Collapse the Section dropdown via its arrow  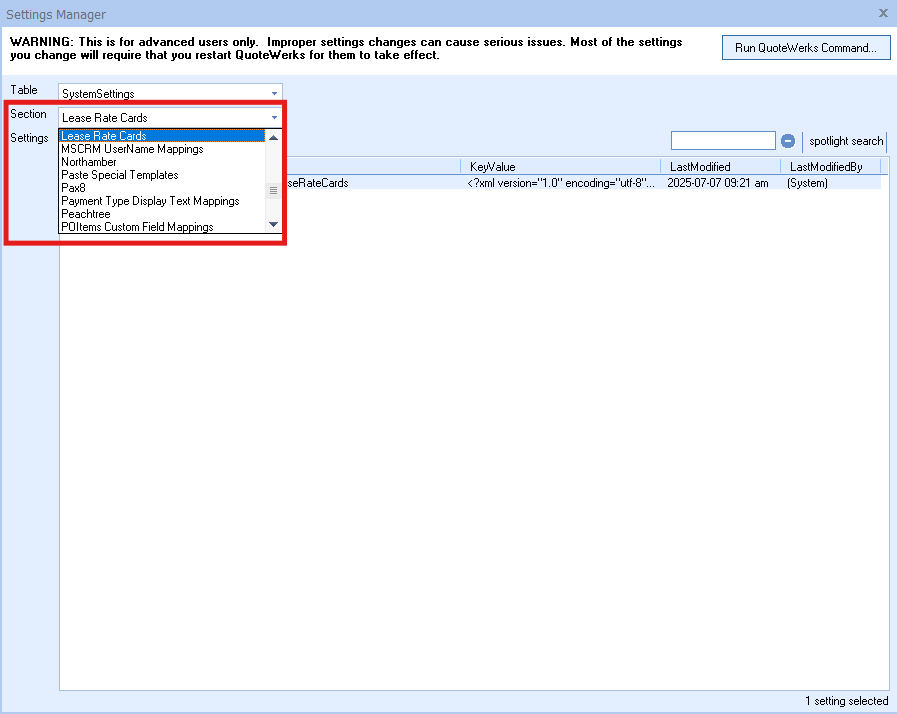[x=274, y=118]
